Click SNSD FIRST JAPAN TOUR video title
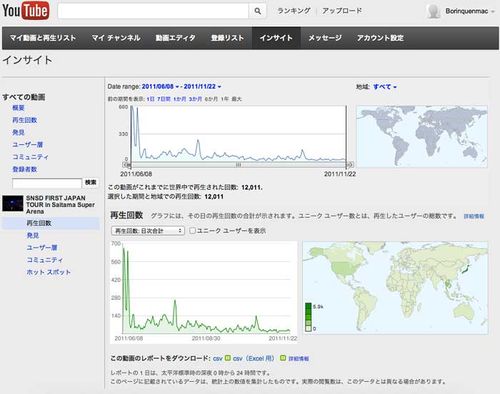Screen dimensions: 500x394 60,205
